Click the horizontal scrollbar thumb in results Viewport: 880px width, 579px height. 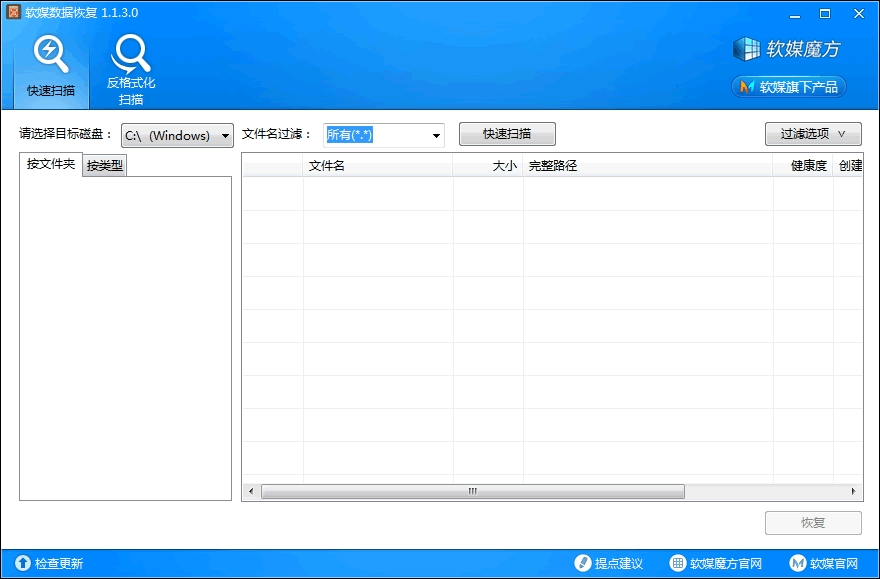472,491
